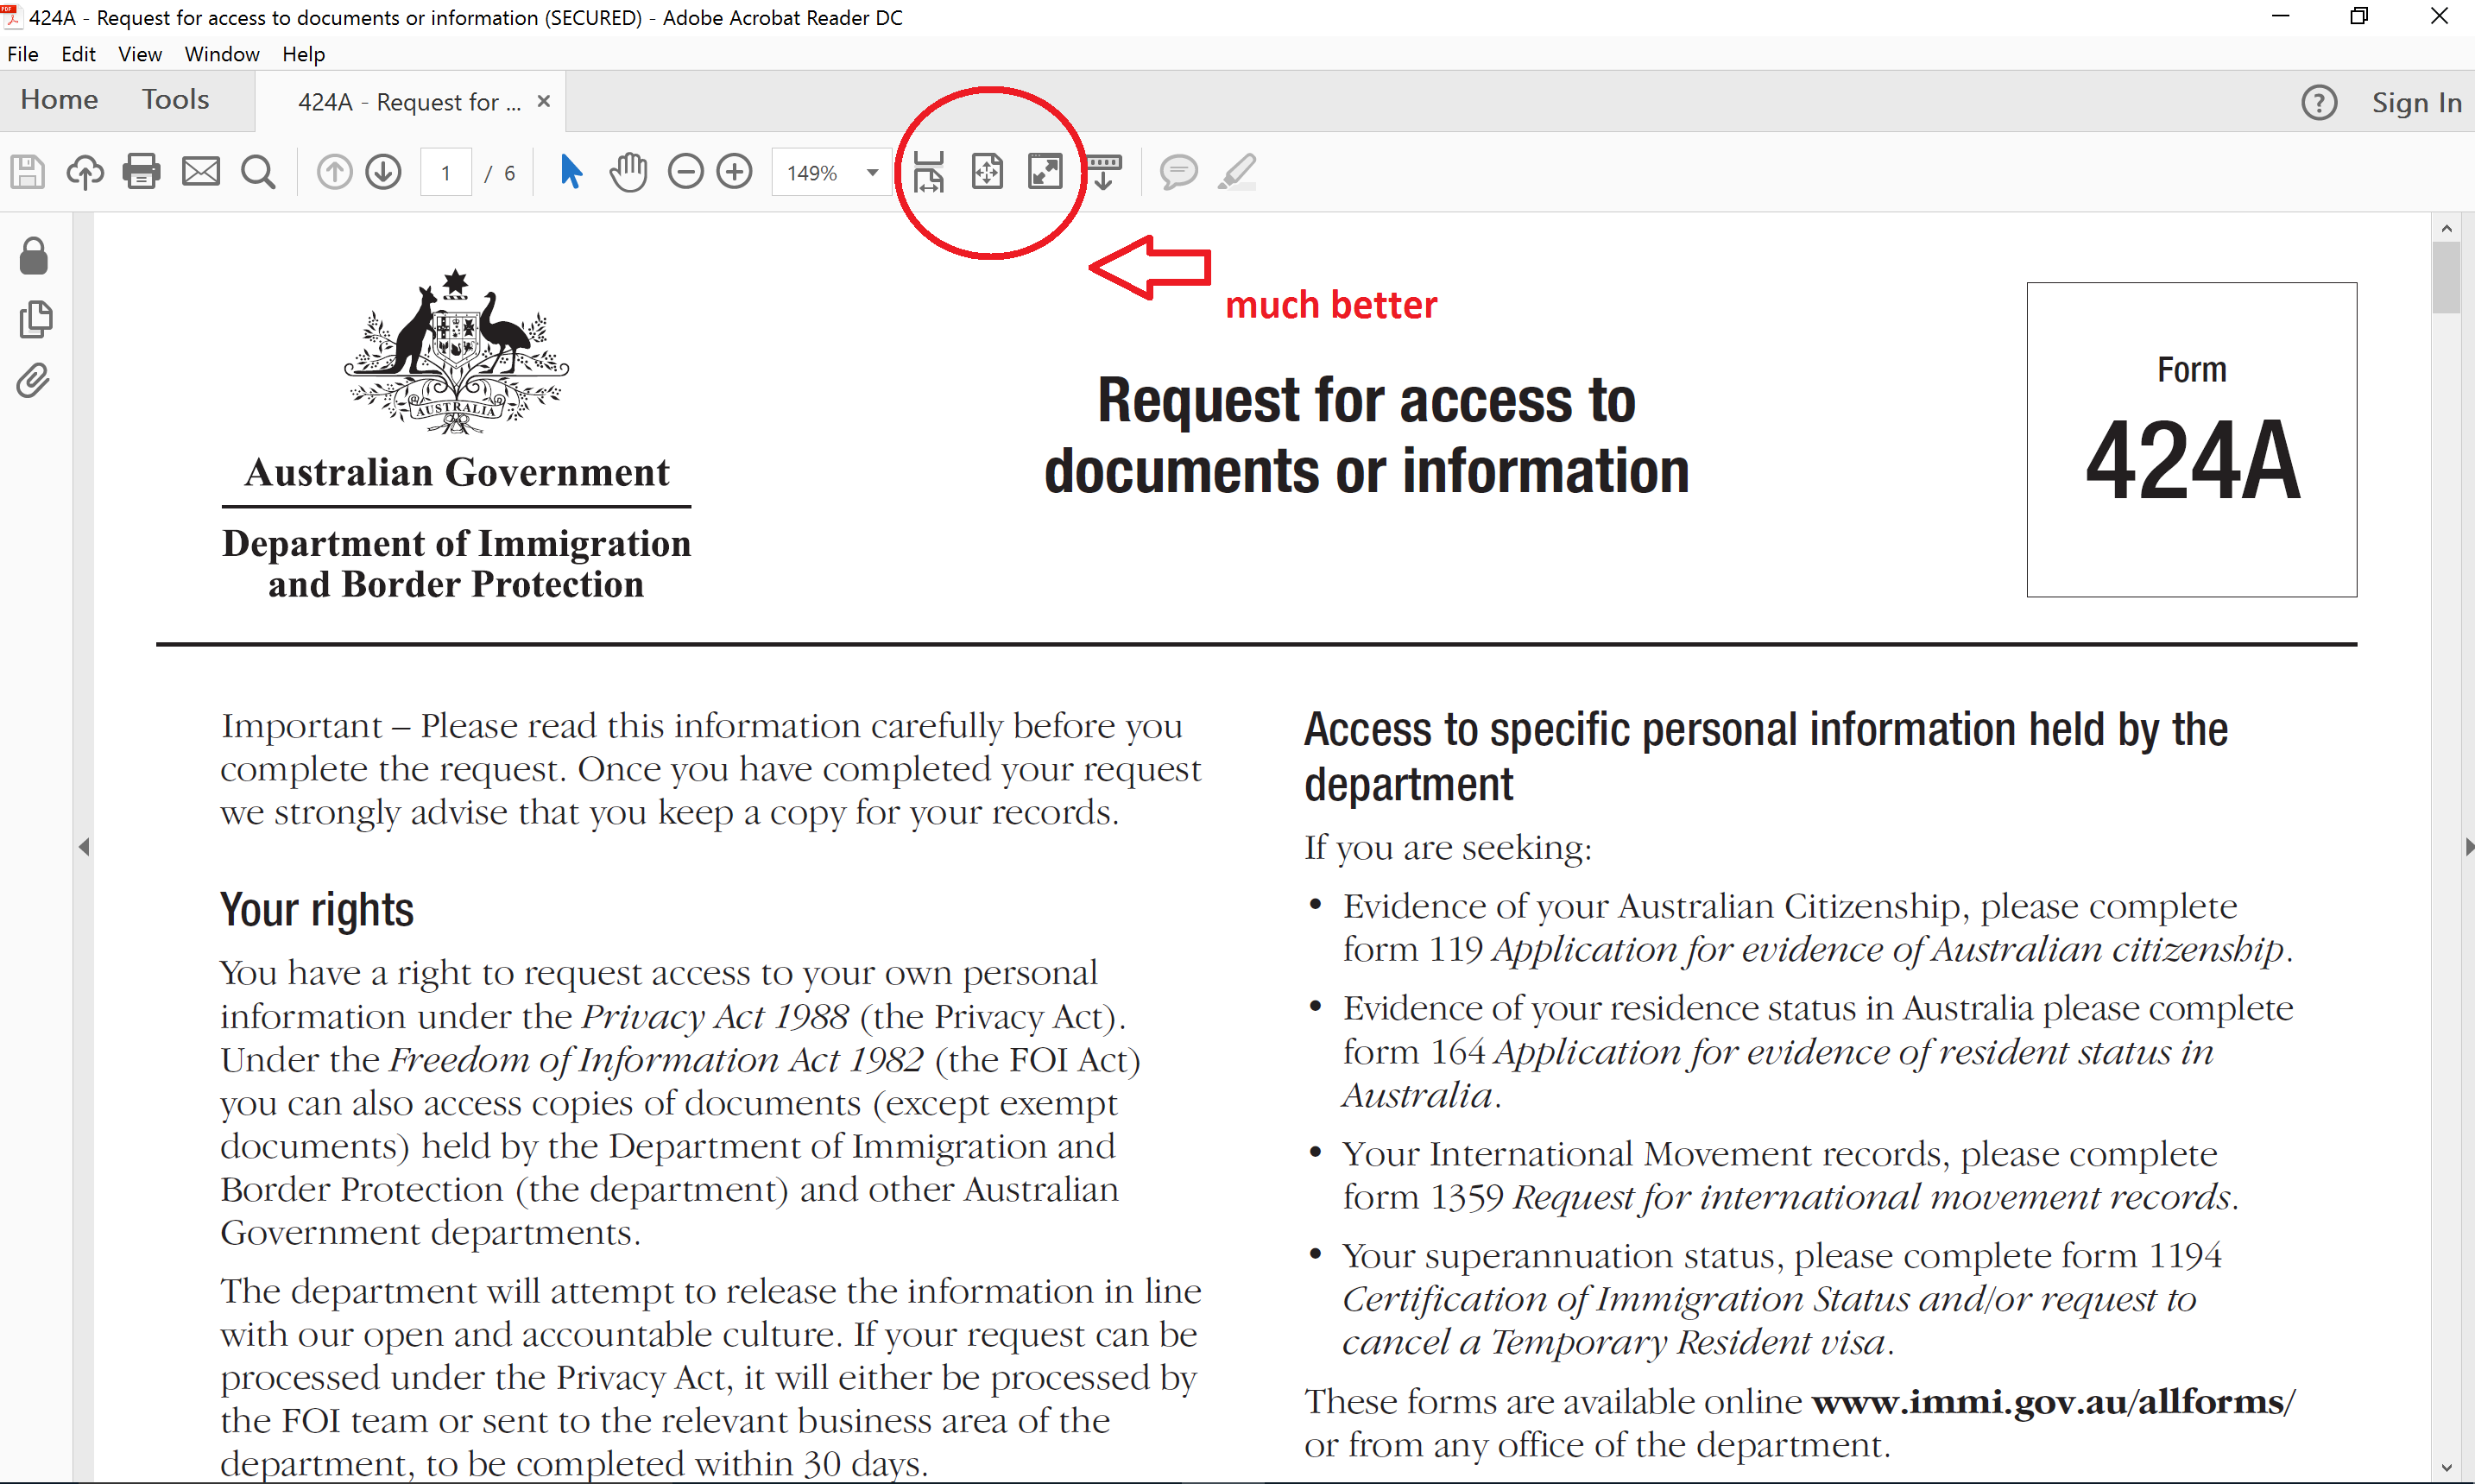
Task: Go to next page down-arrow icon
Action: pos(384,172)
